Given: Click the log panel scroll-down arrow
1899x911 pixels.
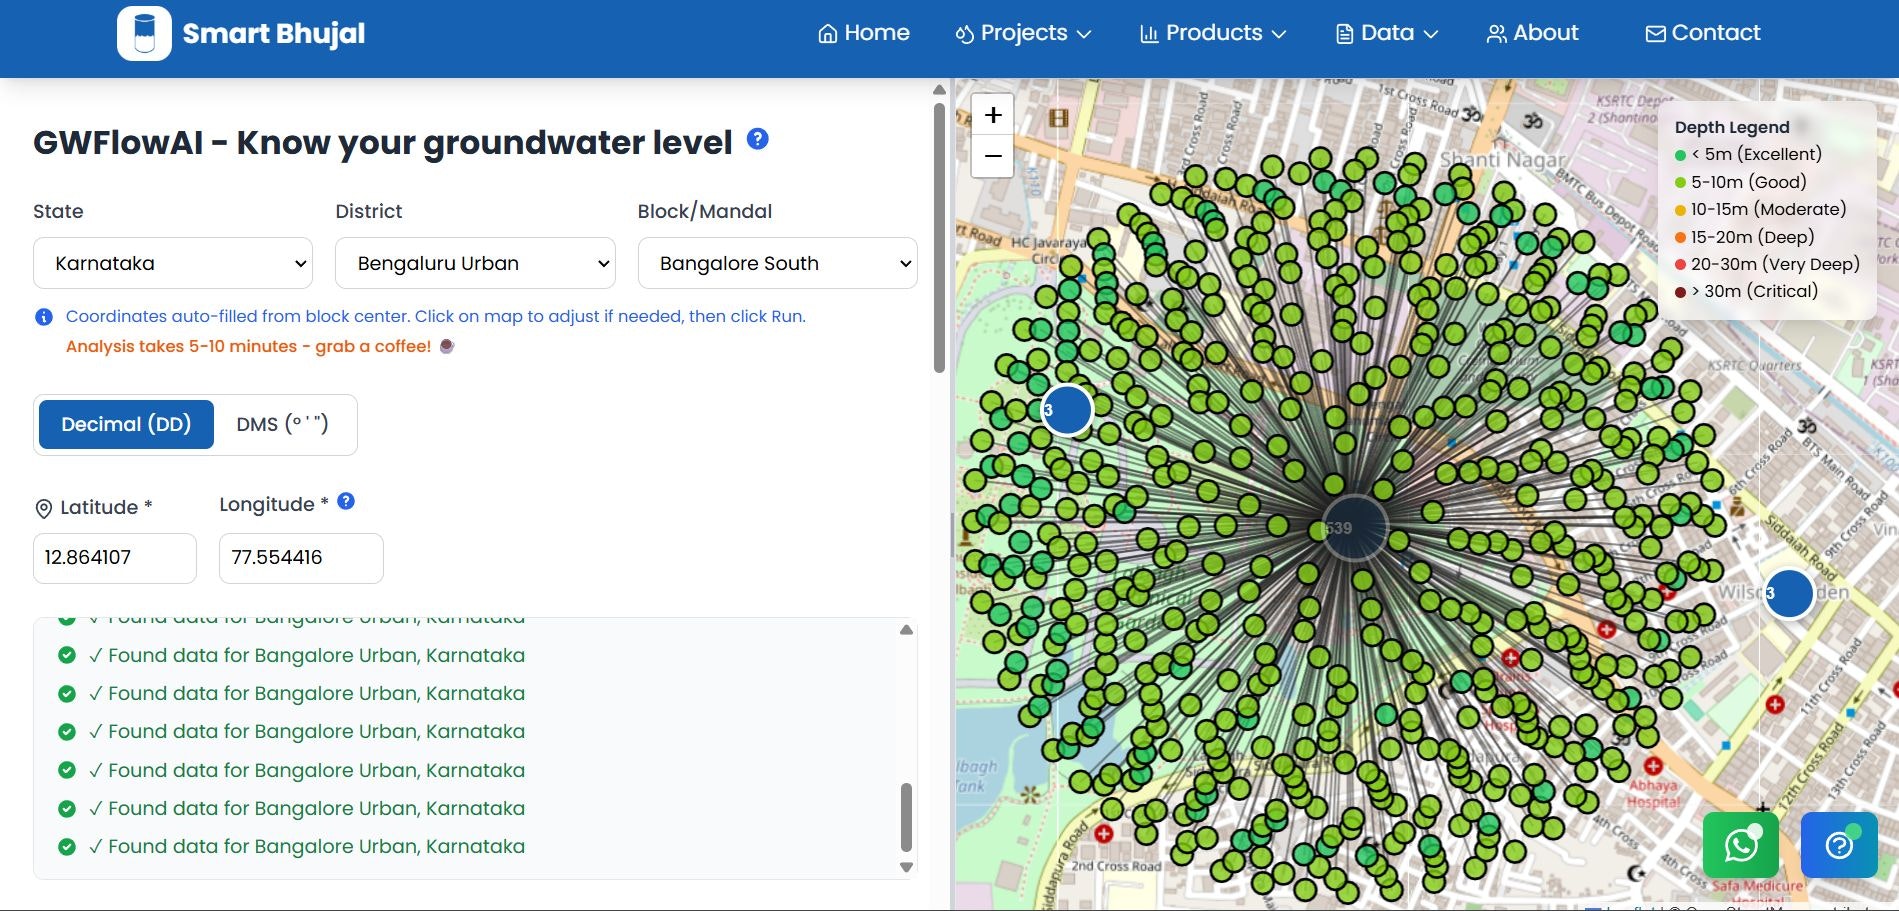Looking at the screenshot, I should 906,867.
